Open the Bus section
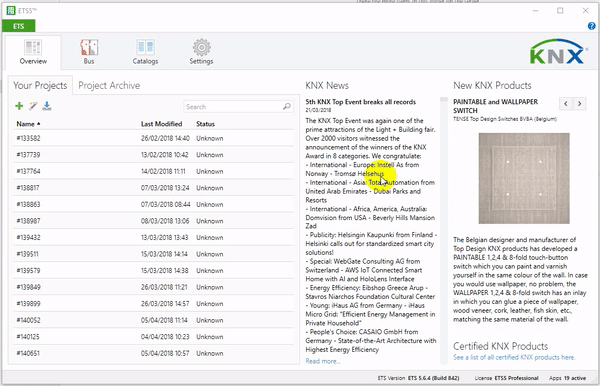 [x=89, y=52]
